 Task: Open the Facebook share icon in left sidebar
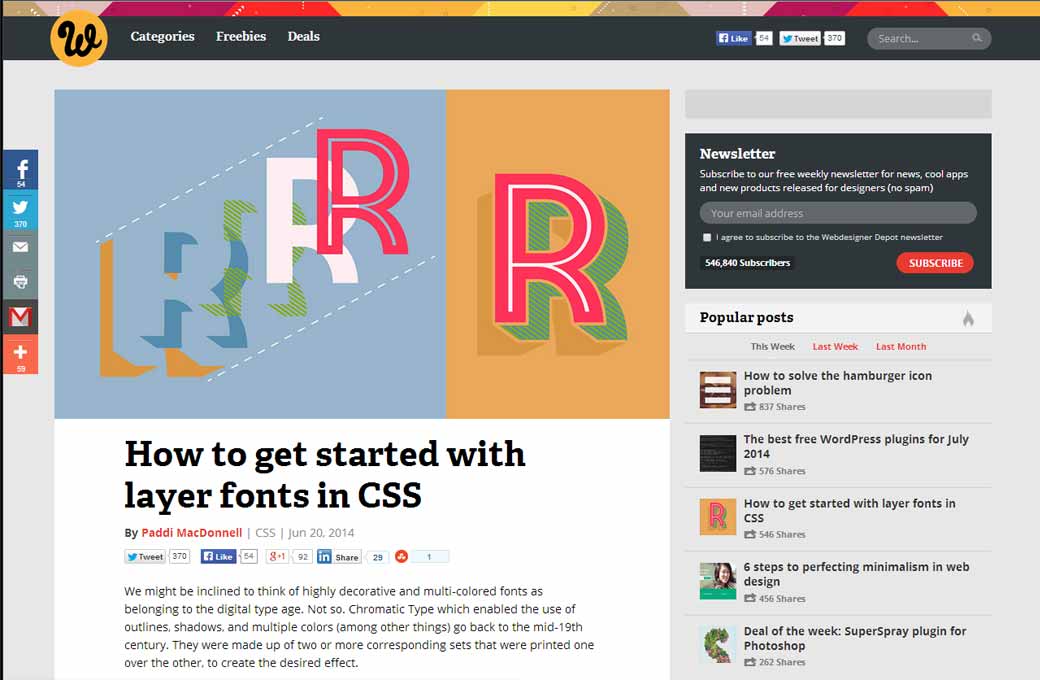pyautogui.click(x=20, y=169)
